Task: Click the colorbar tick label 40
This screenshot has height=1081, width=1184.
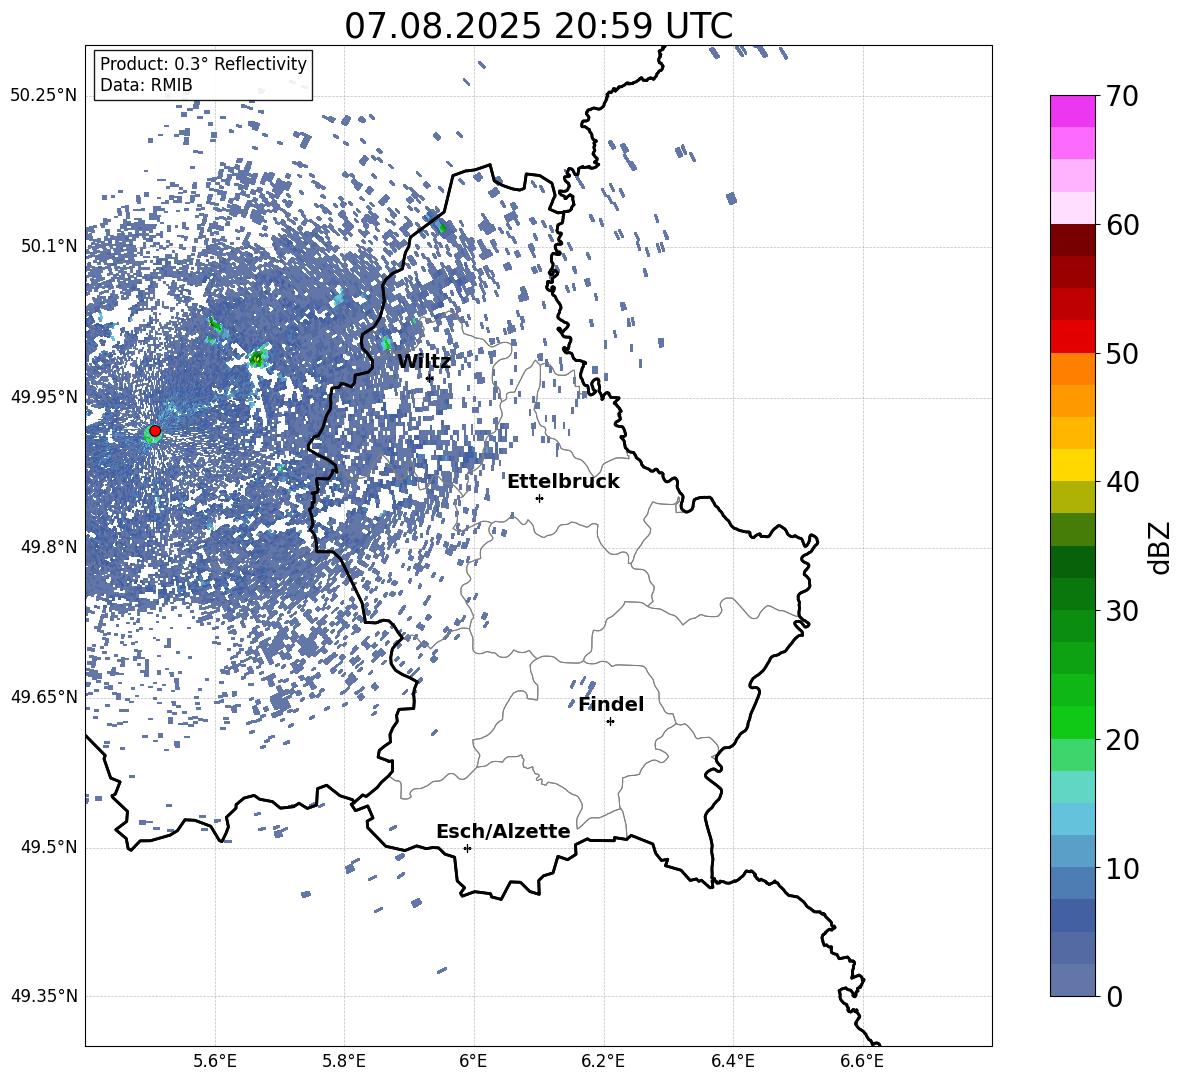Action: 1122,482
